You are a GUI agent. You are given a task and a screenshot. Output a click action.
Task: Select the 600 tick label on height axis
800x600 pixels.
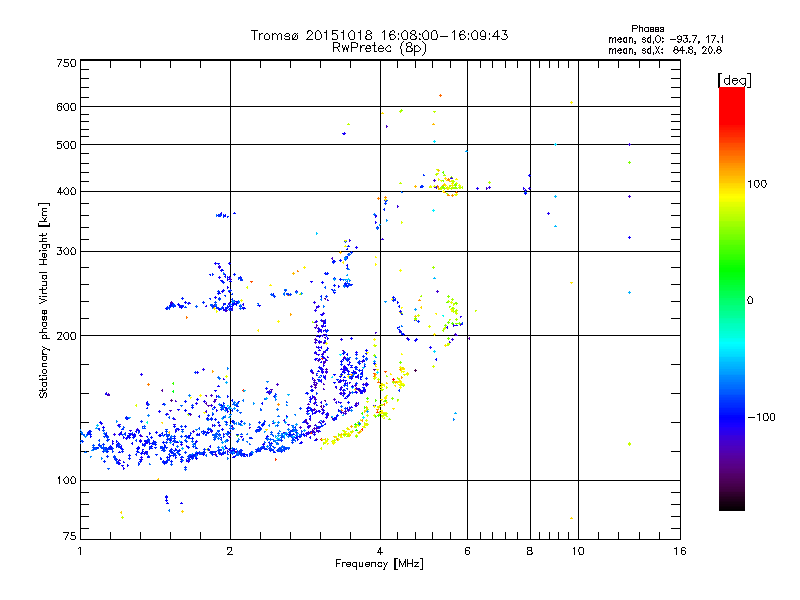(66, 107)
